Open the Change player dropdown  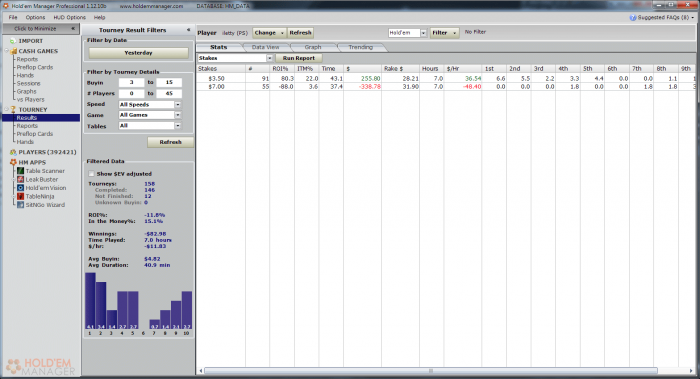point(270,33)
